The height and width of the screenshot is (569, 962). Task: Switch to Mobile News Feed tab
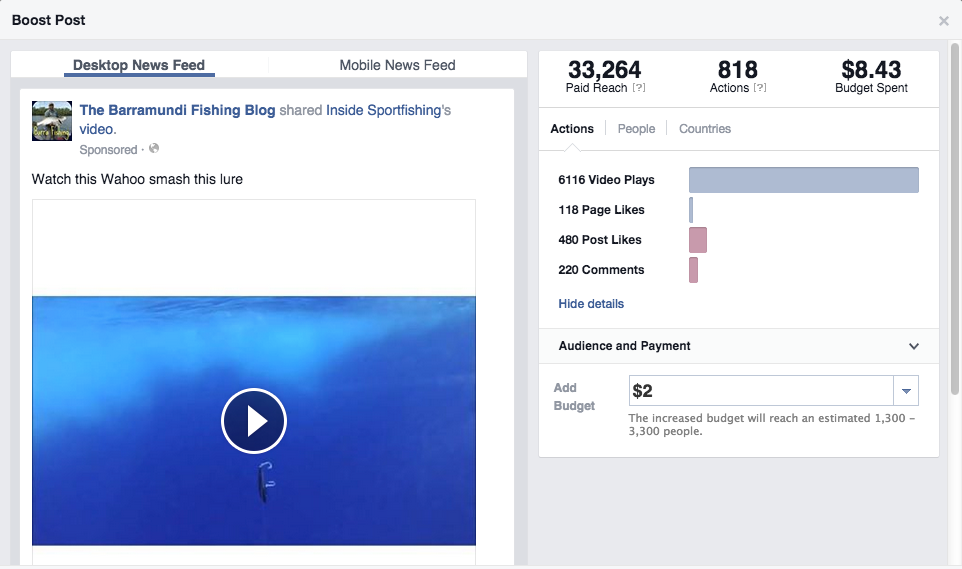coord(397,65)
